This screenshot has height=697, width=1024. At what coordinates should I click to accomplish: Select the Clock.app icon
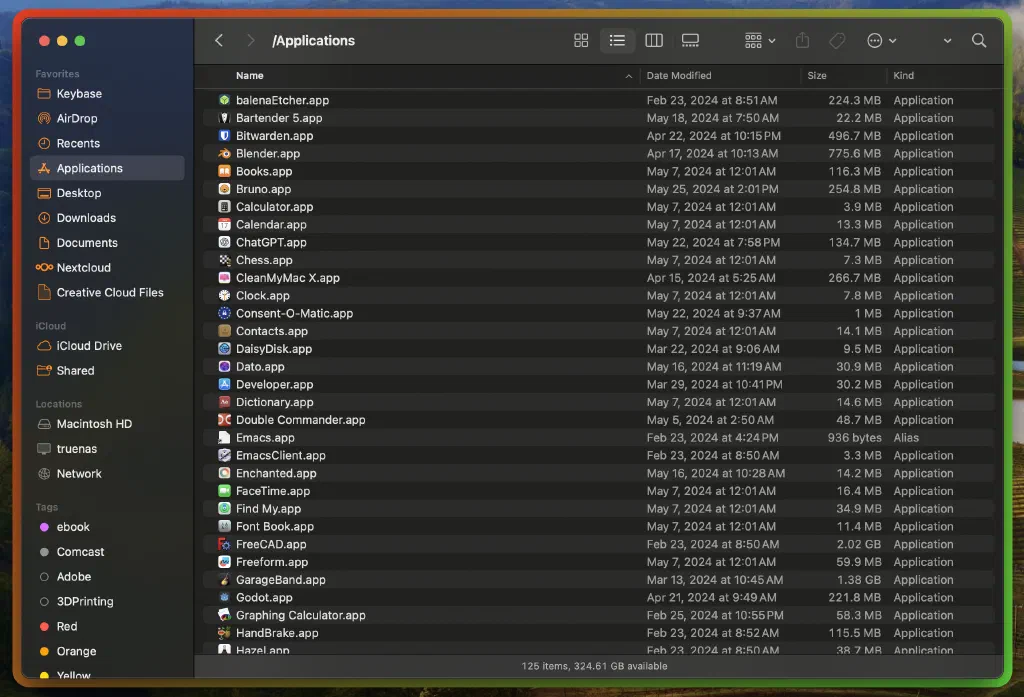pyautogui.click(x=224, y=295)
